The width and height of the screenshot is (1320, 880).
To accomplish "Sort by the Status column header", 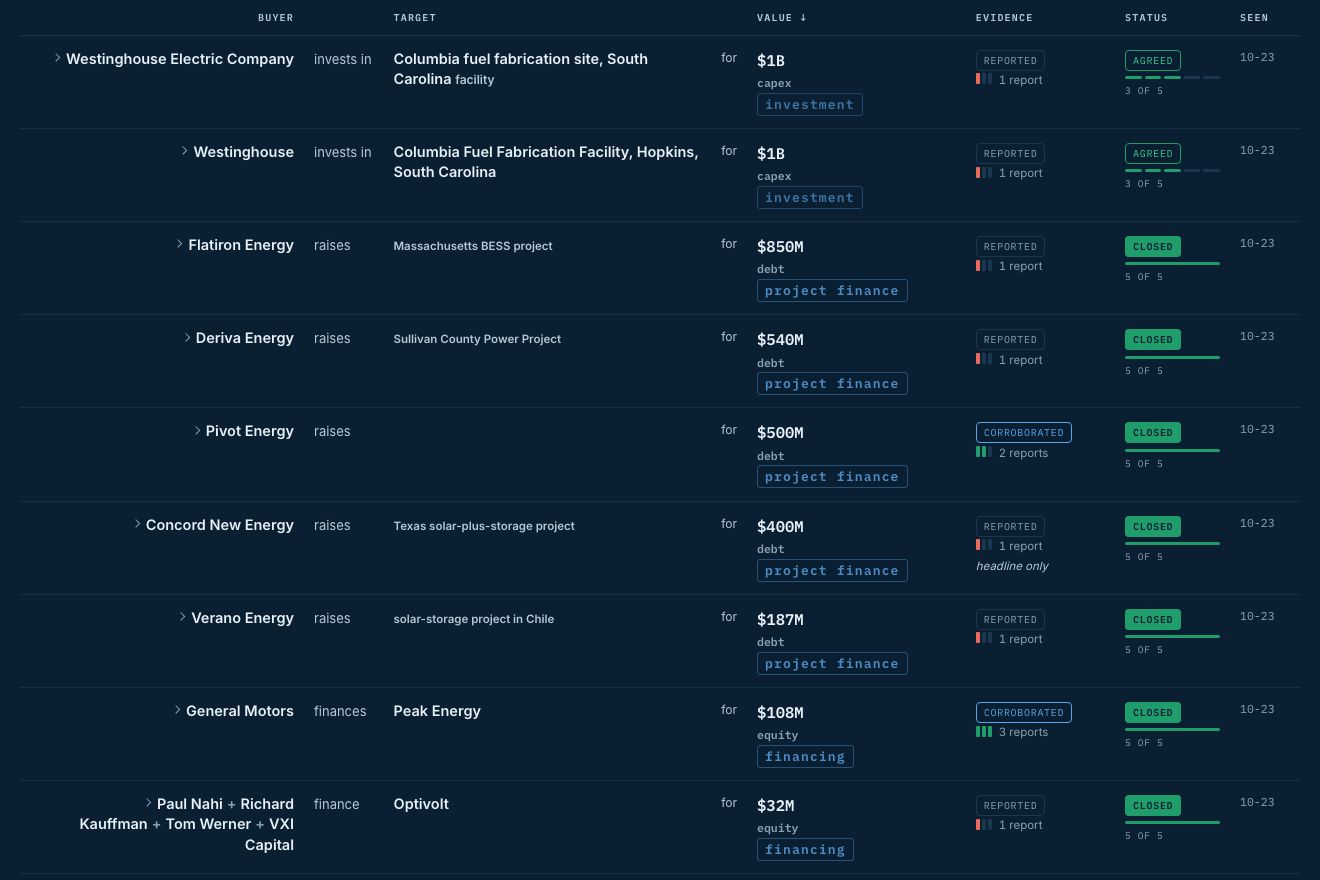I will 1146,18.
